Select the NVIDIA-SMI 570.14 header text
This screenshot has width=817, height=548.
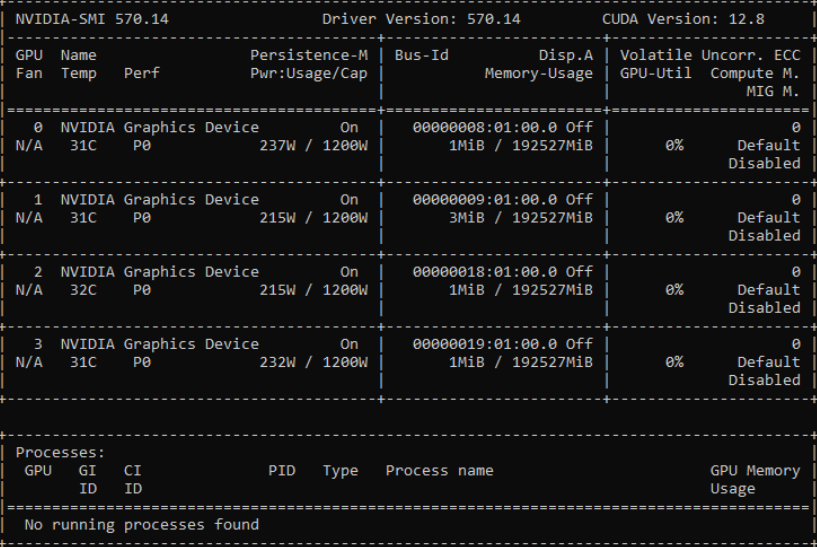pos(92,19)
